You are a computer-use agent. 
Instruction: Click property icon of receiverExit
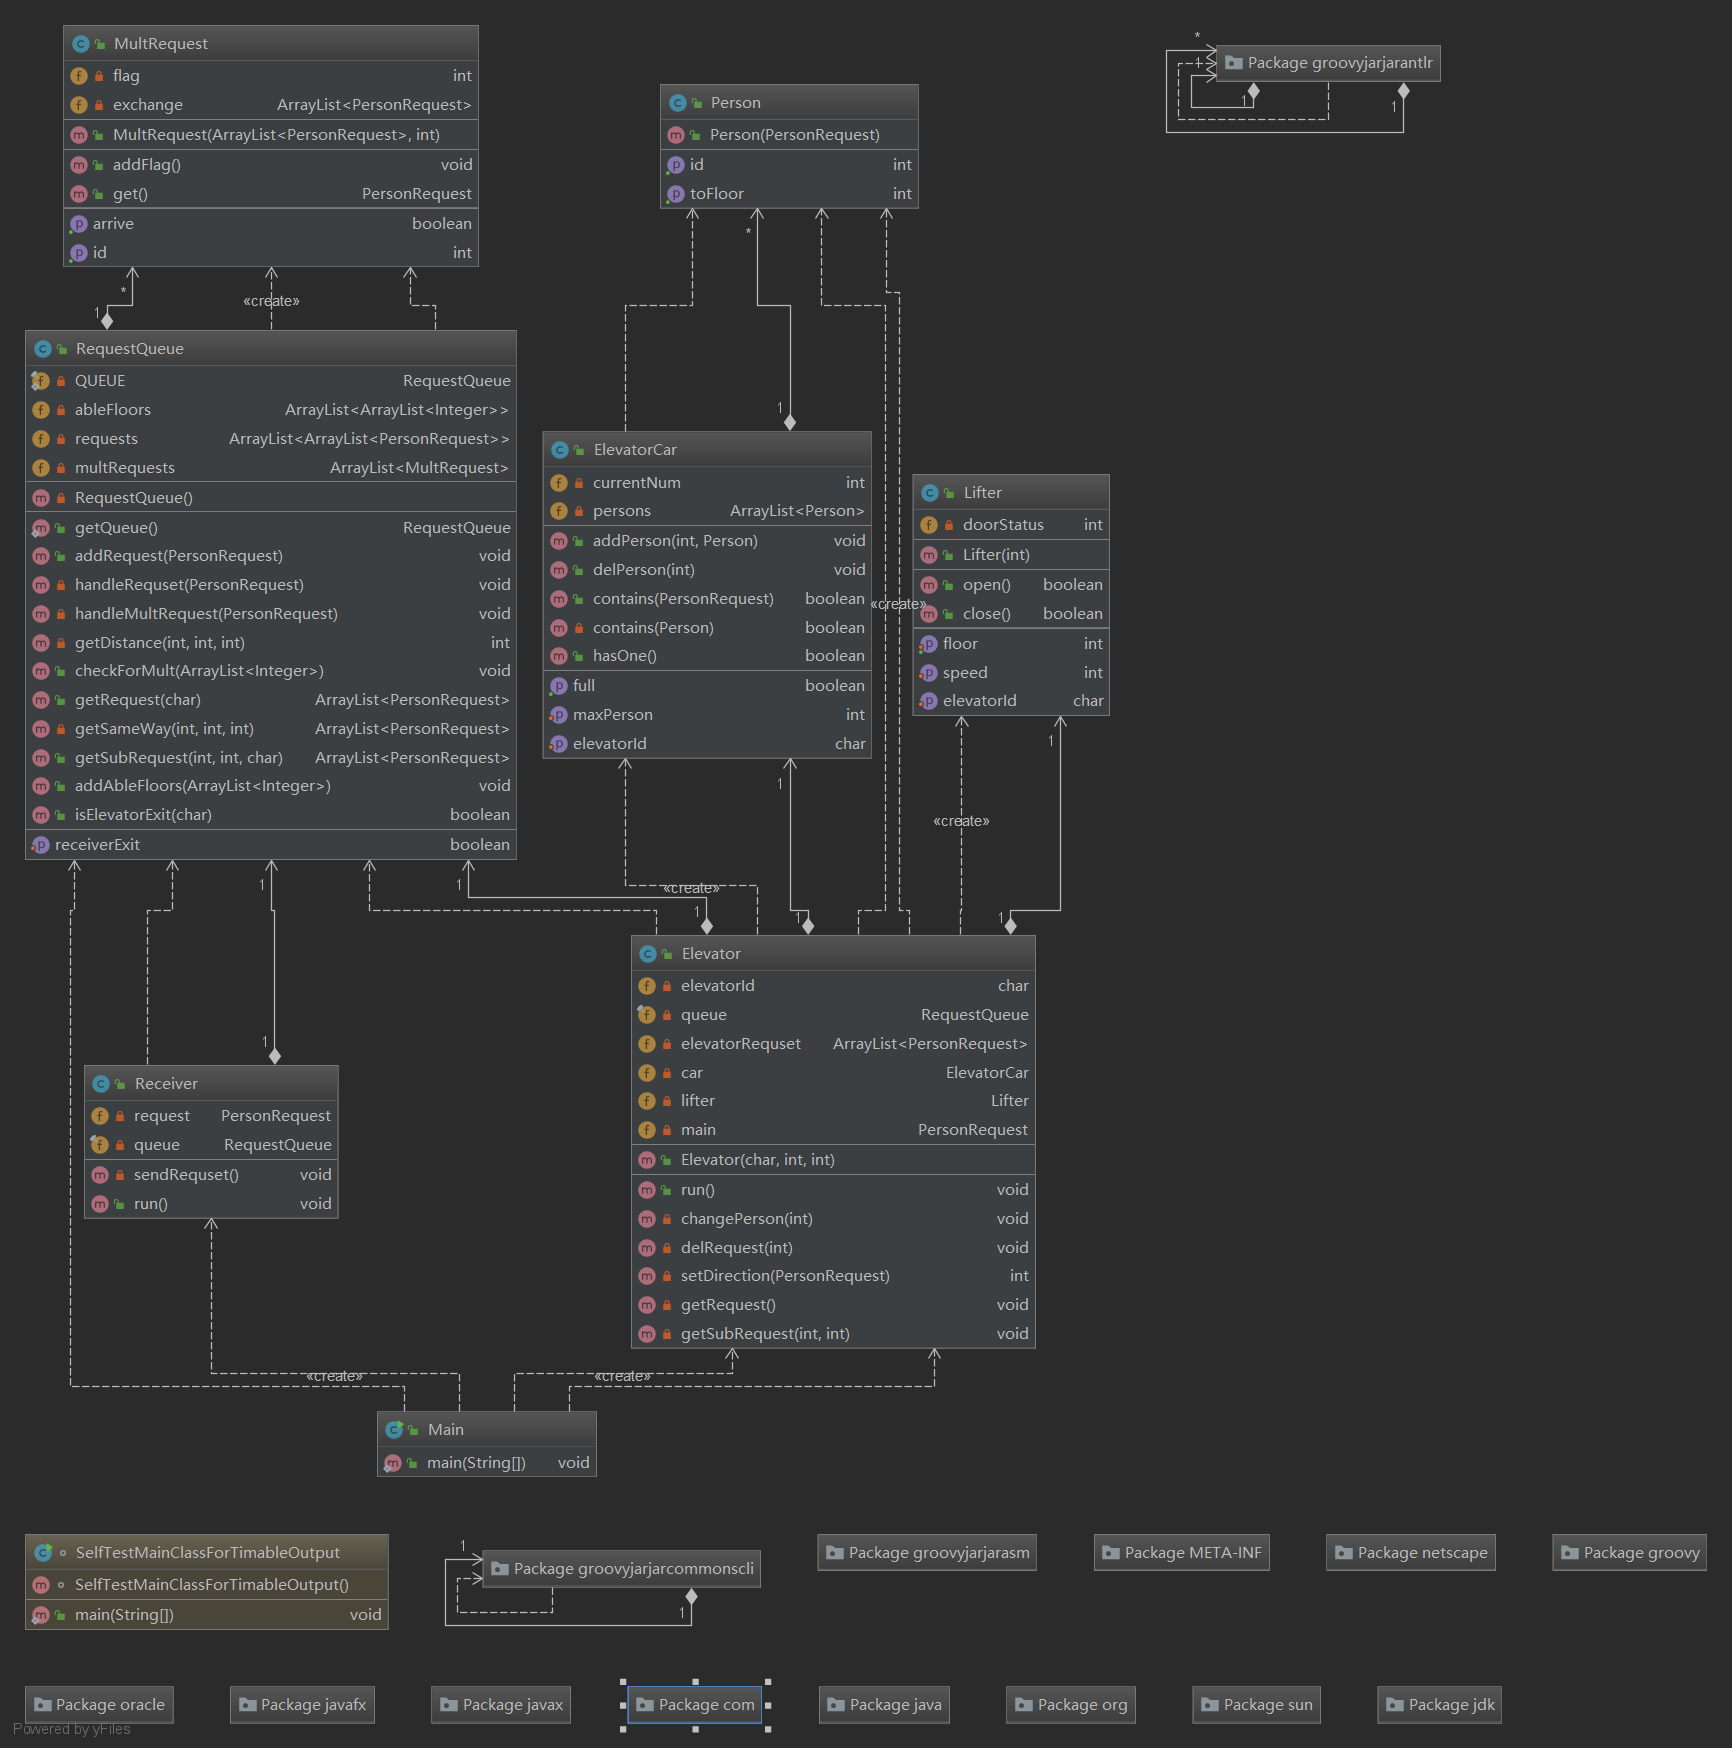coord(40,845)
